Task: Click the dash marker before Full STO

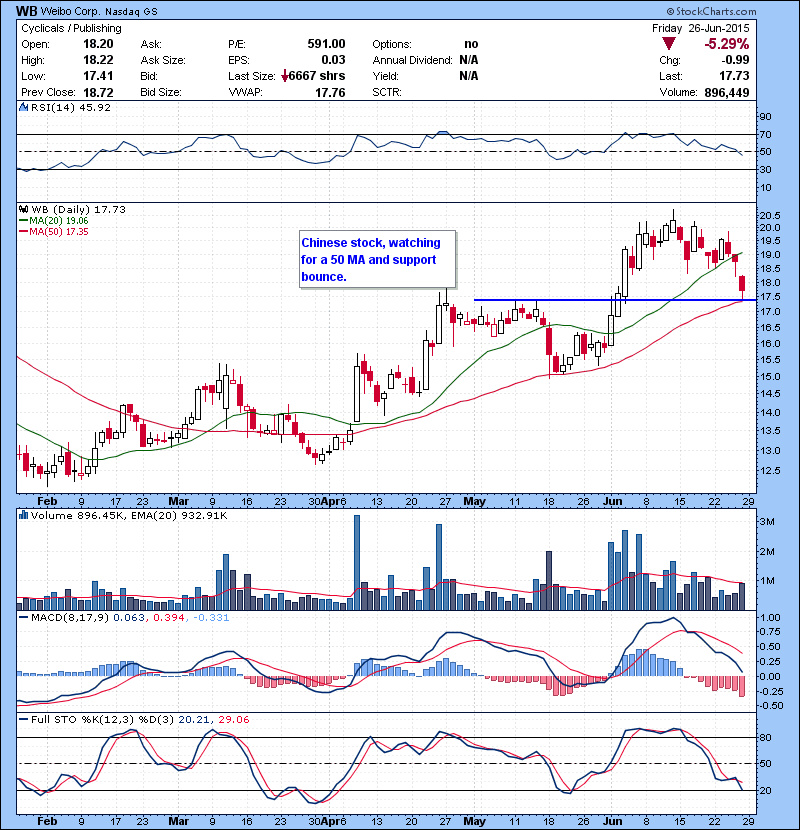Action: 24,717
